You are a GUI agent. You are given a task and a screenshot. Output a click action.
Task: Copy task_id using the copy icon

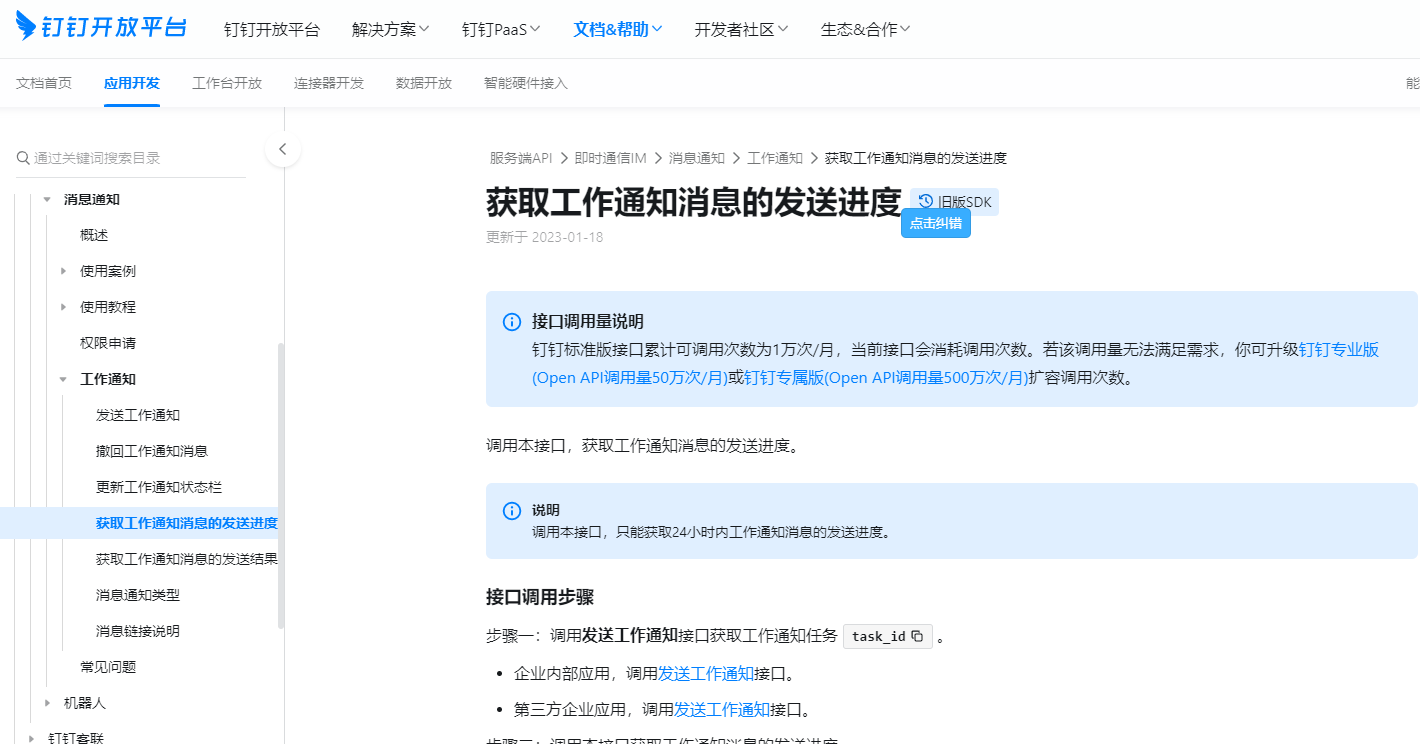(917, 636)
